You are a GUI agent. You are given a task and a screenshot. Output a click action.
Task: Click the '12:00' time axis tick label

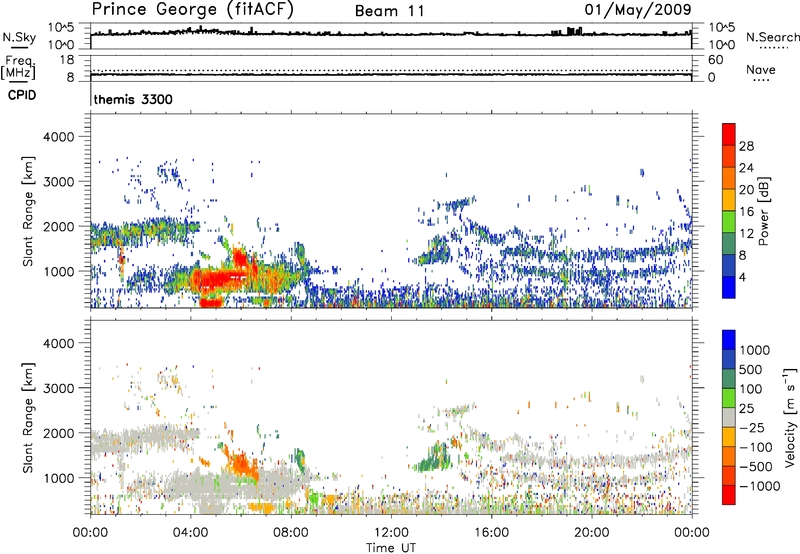coord(391,533)
